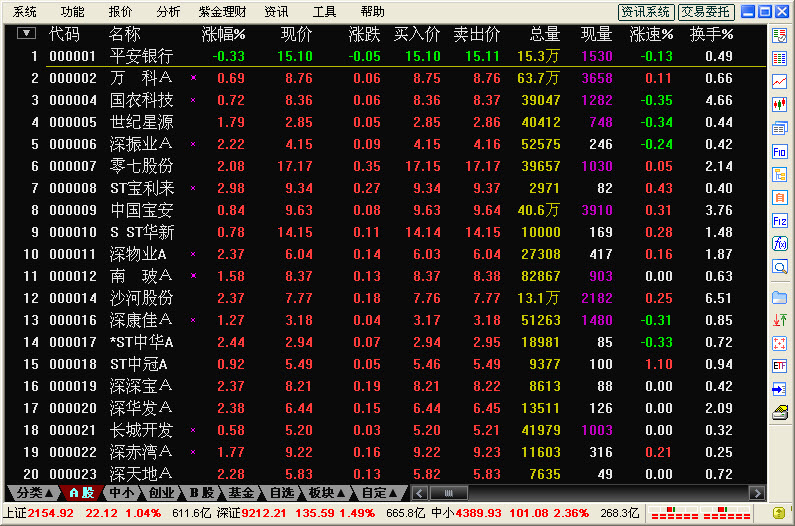
Task: Click the blue arrow import icon
Action: (x=779, y=389)
